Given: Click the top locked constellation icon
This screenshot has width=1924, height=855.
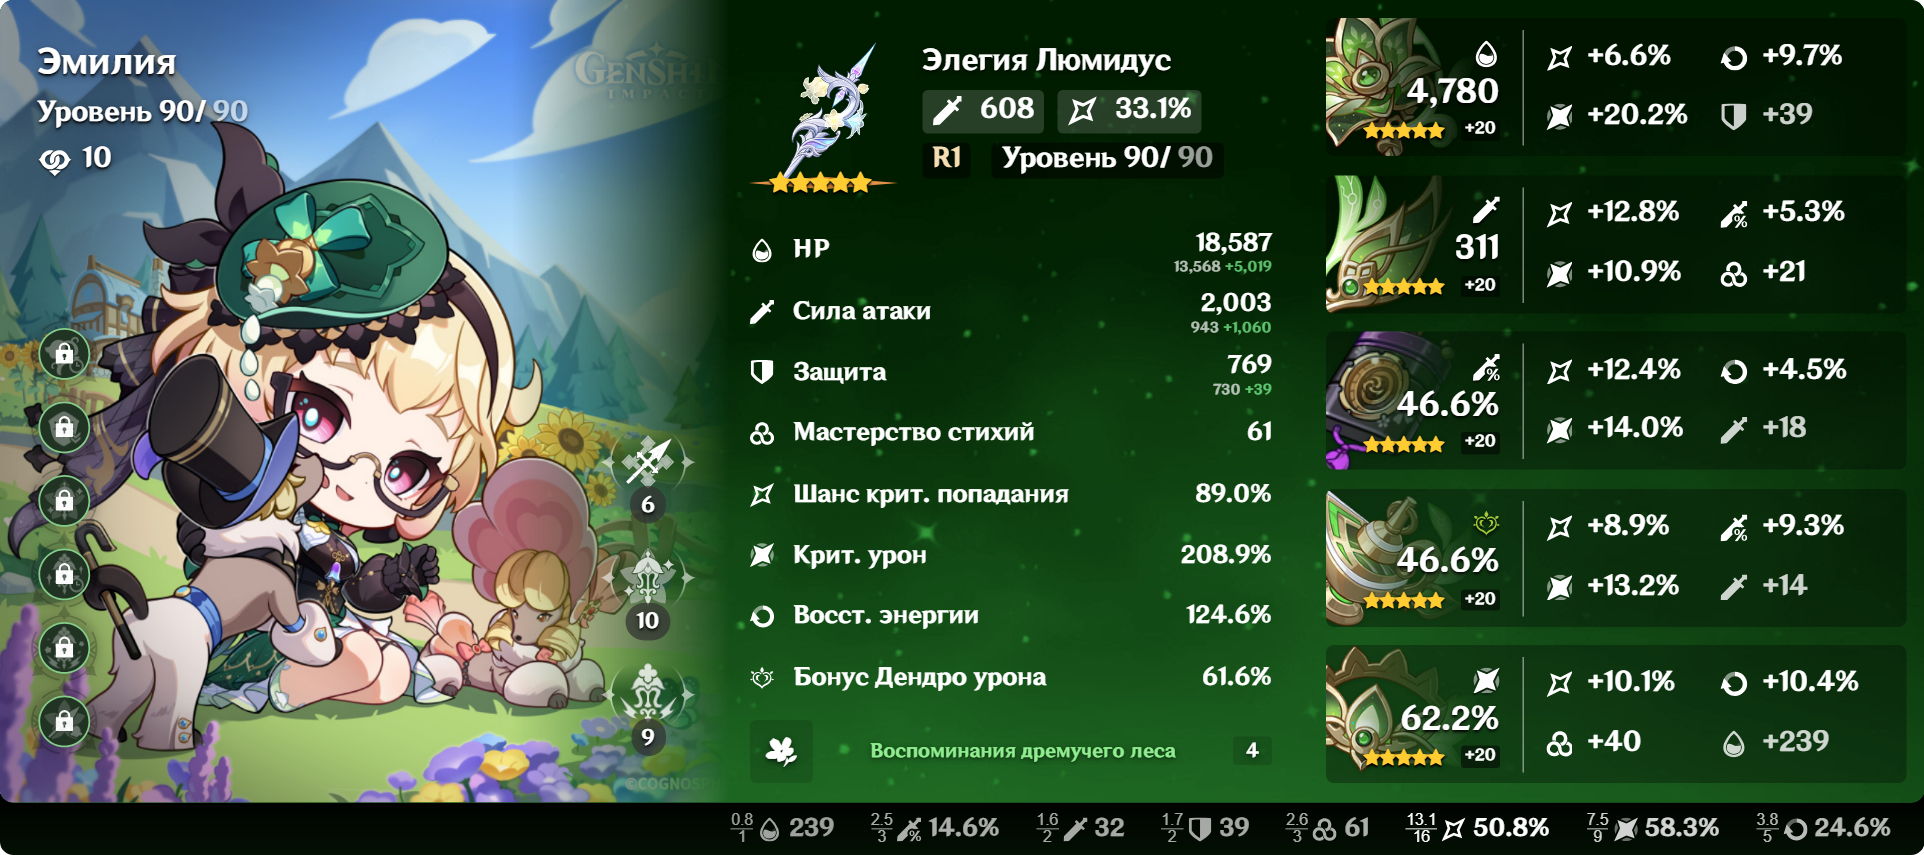Looking at the screenshot, I should (64, 354).
